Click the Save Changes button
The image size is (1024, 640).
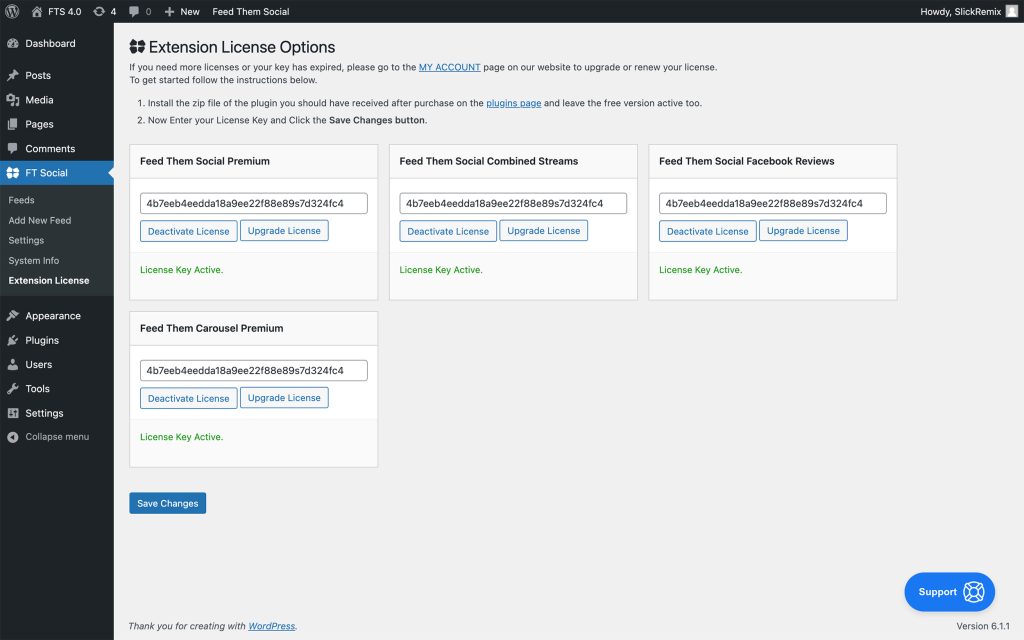(x=168, y=503)
